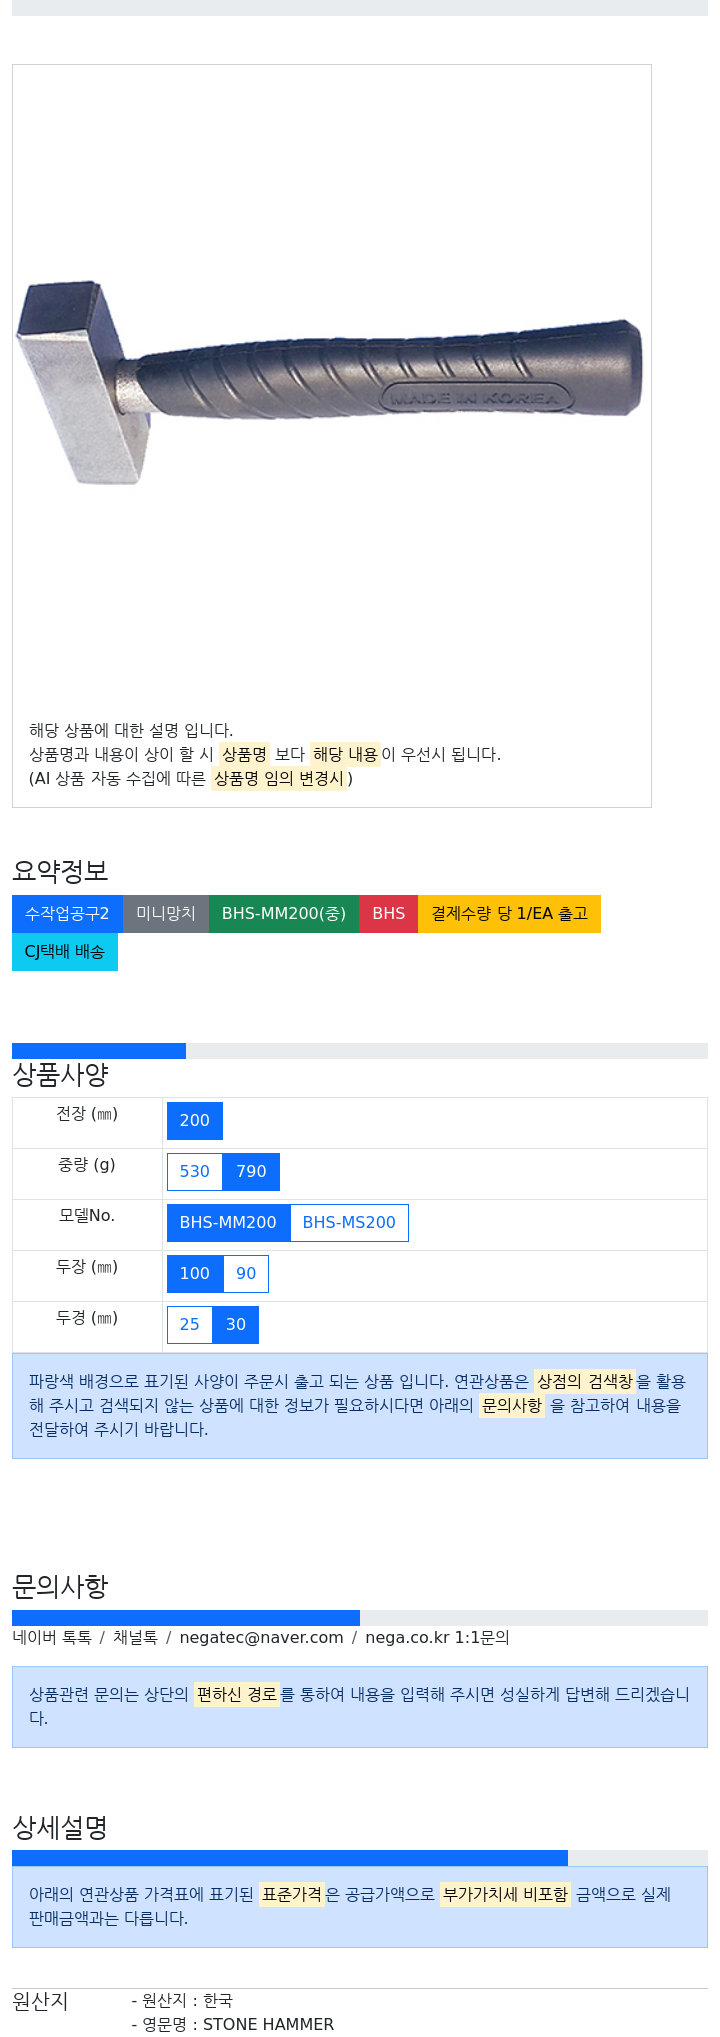
Task: Click the BHS-MM200(중) green tag
Action: pos(284,914)
